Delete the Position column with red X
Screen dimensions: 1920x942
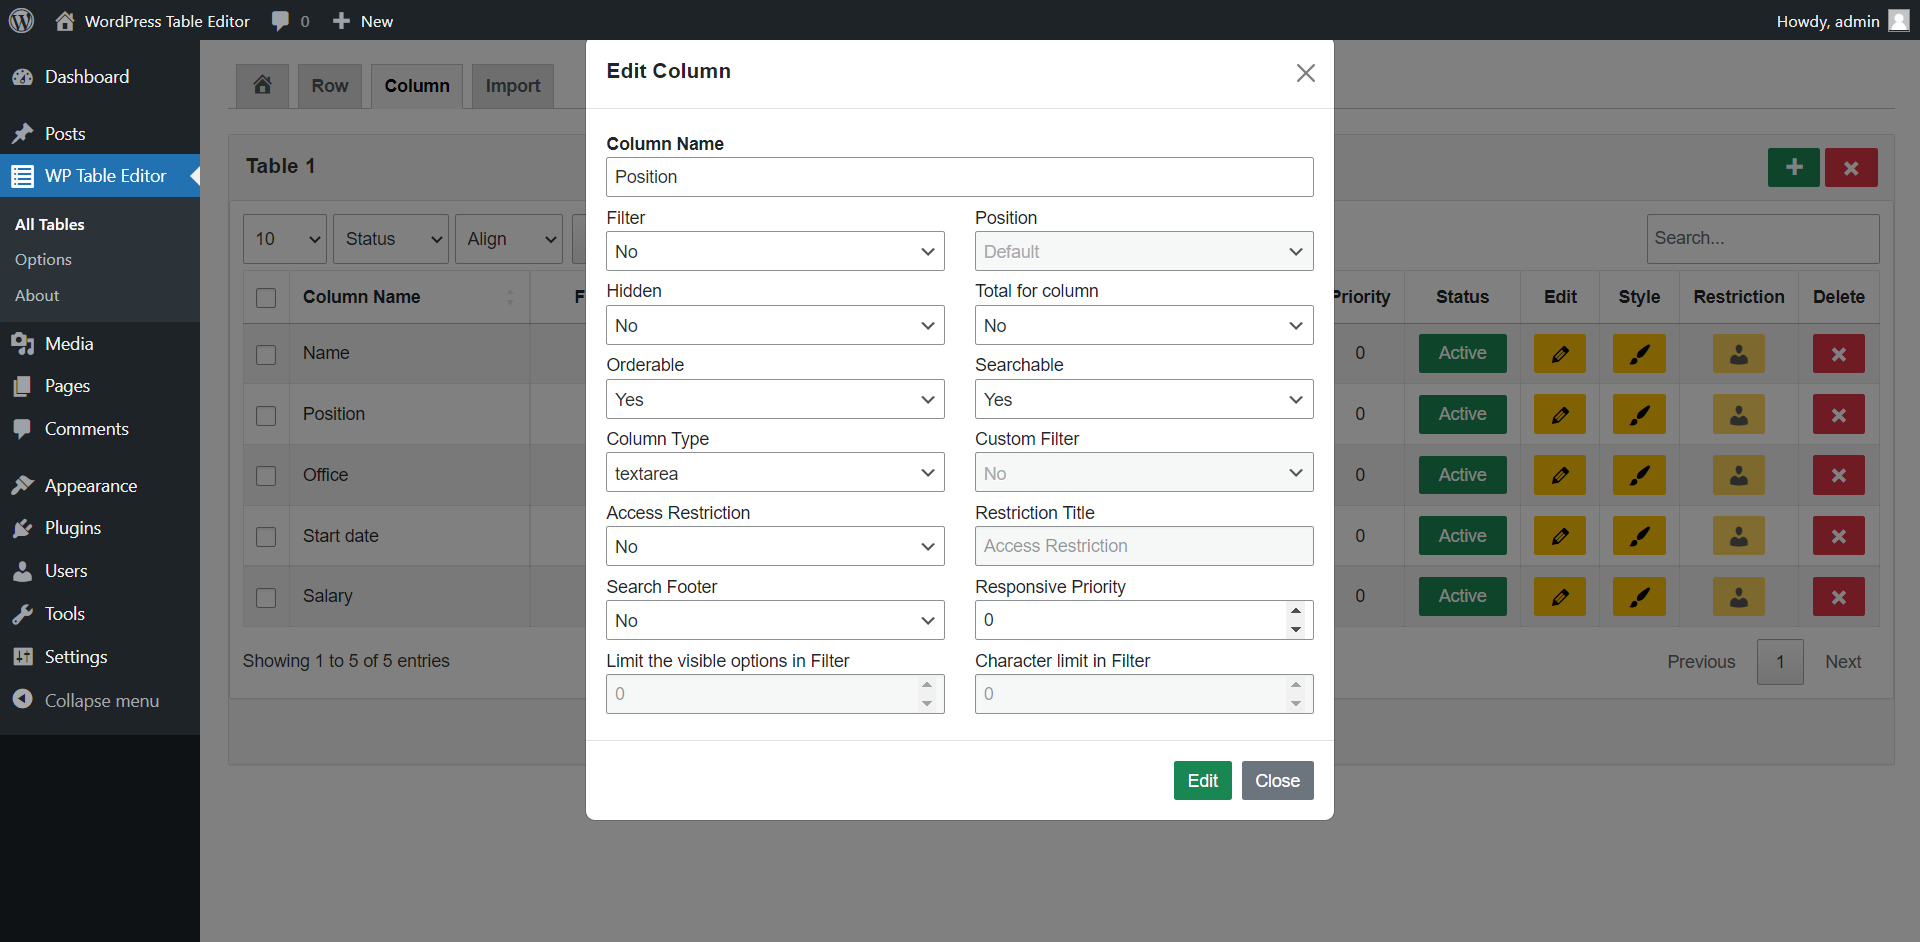coord(1838,414)
